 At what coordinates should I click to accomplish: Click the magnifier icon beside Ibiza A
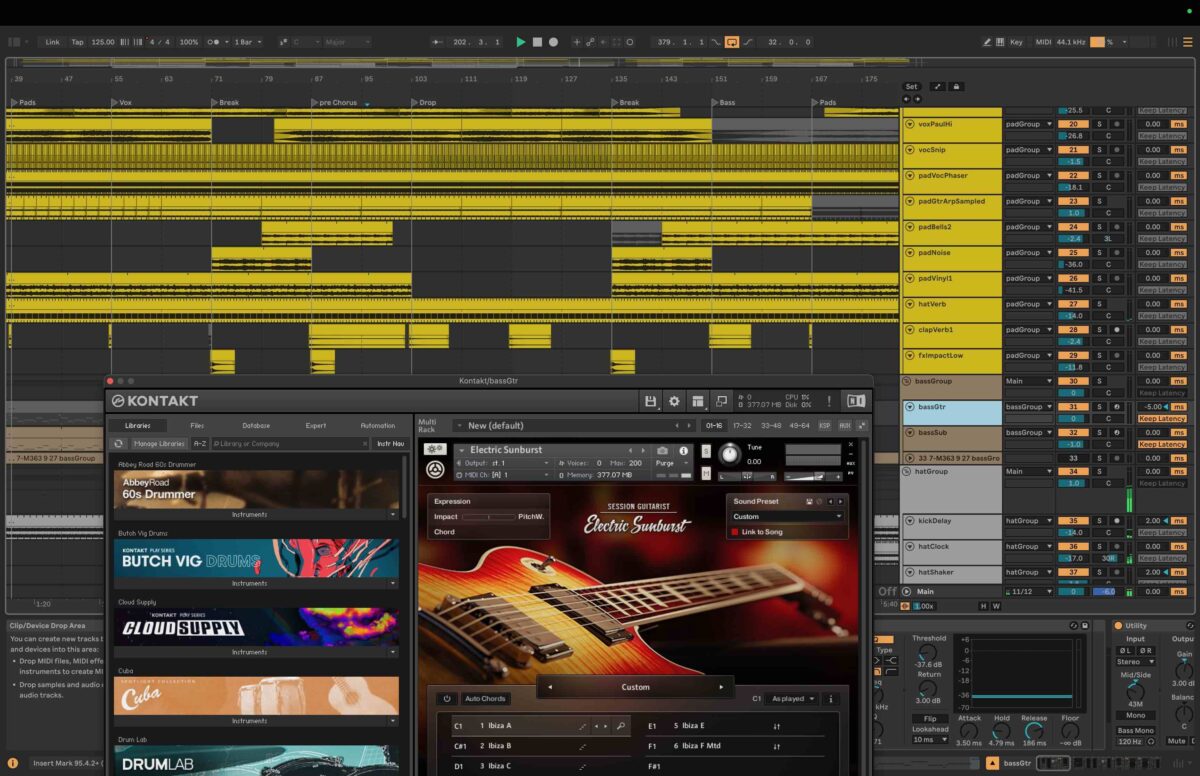[621, 726]
